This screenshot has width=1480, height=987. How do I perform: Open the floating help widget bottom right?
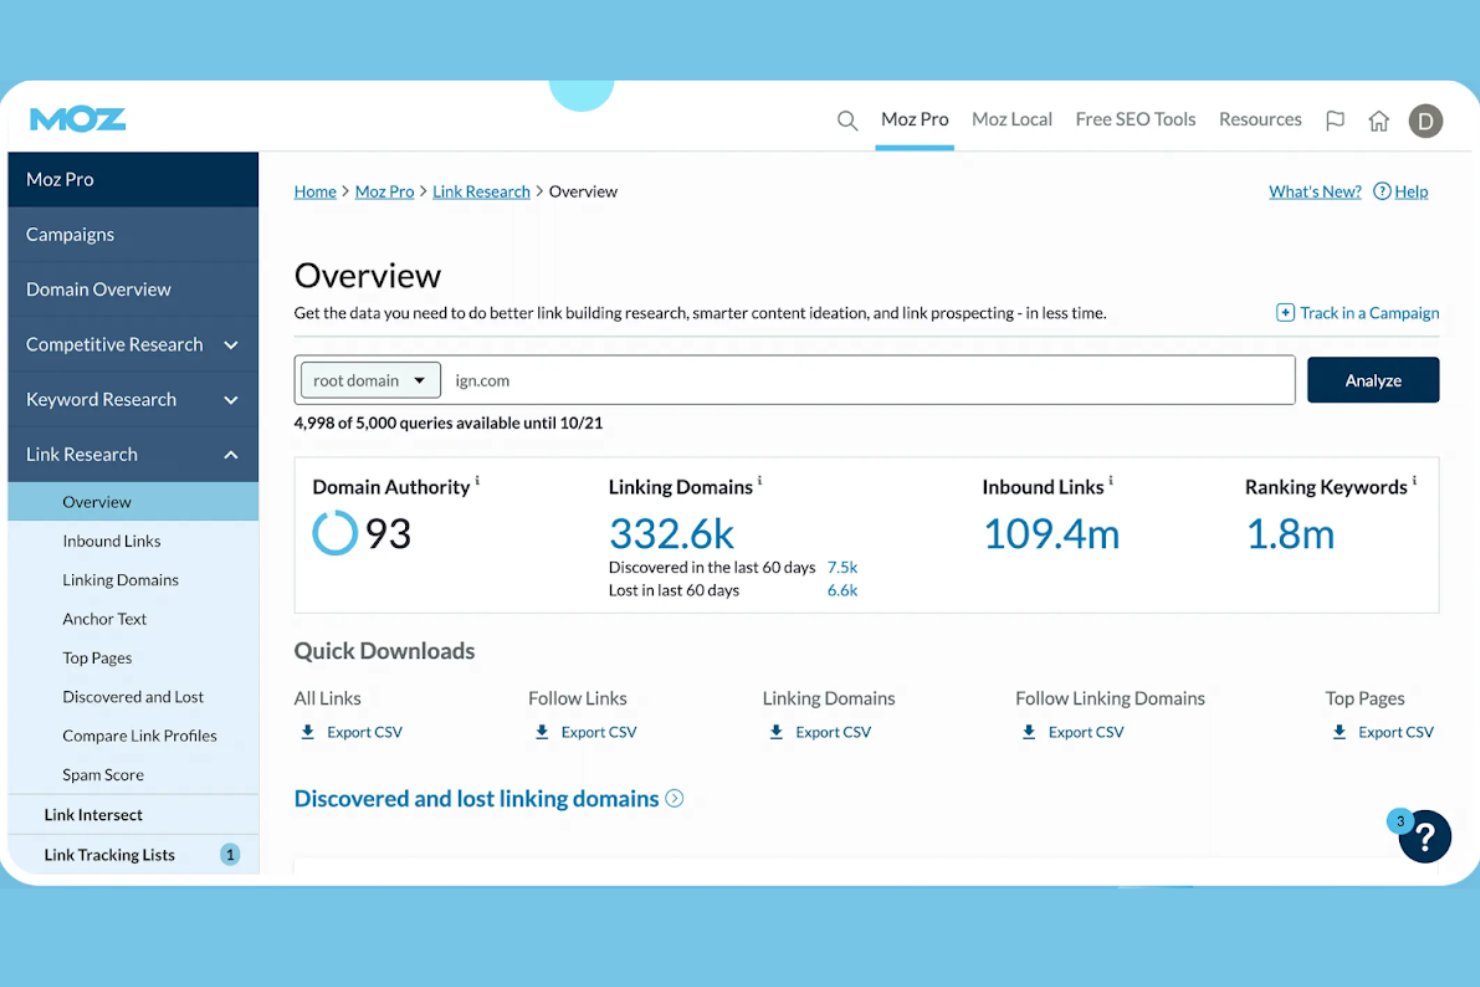click(1425, 837)
